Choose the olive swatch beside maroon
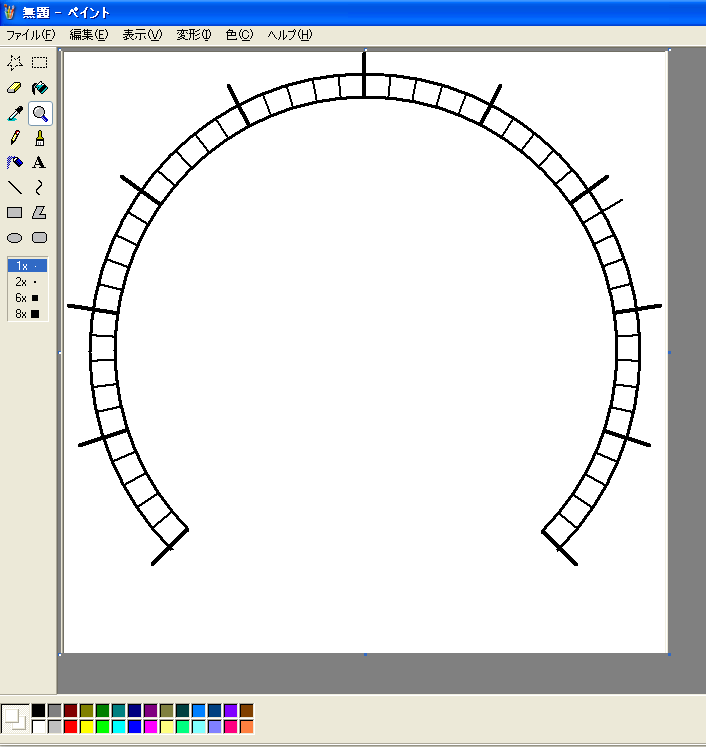 [87, 711]
